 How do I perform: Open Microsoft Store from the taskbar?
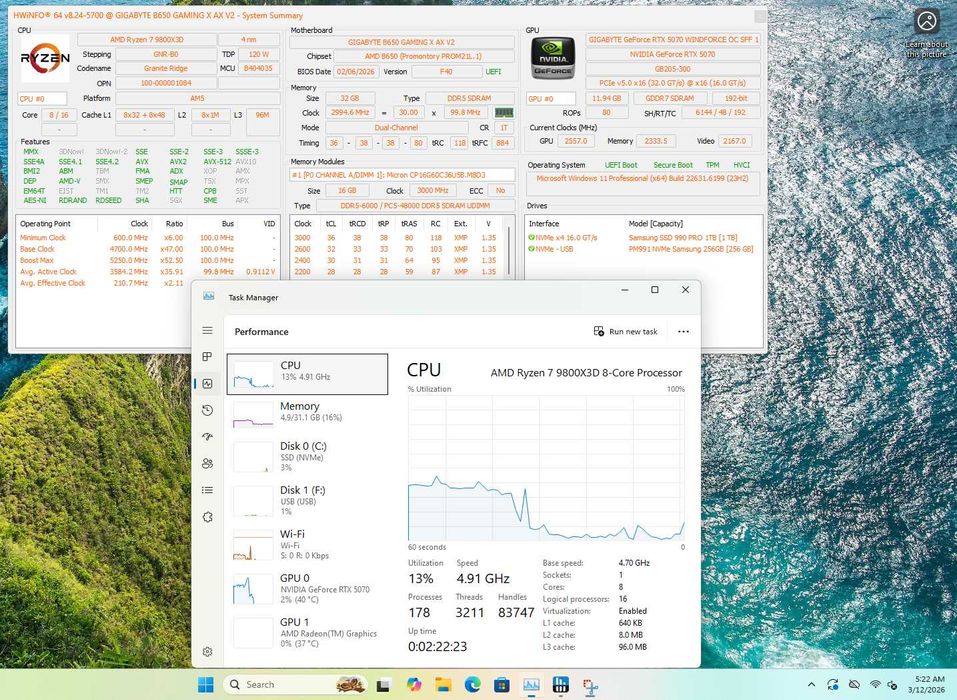coord(502,685)
